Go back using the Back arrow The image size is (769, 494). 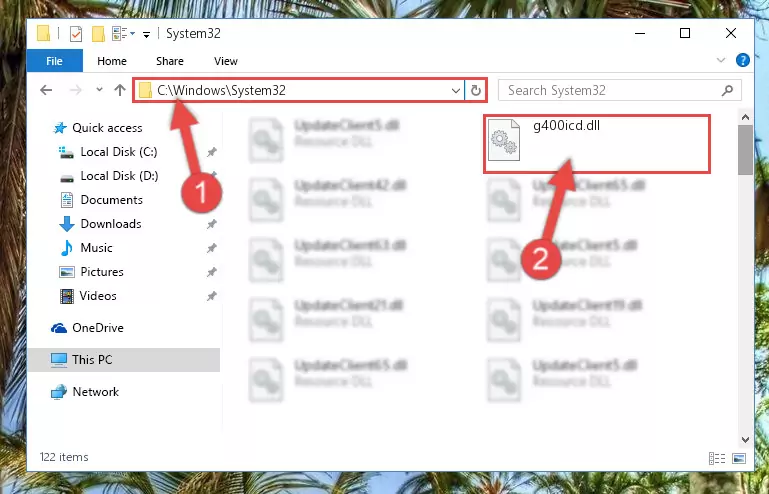[46, 90]
